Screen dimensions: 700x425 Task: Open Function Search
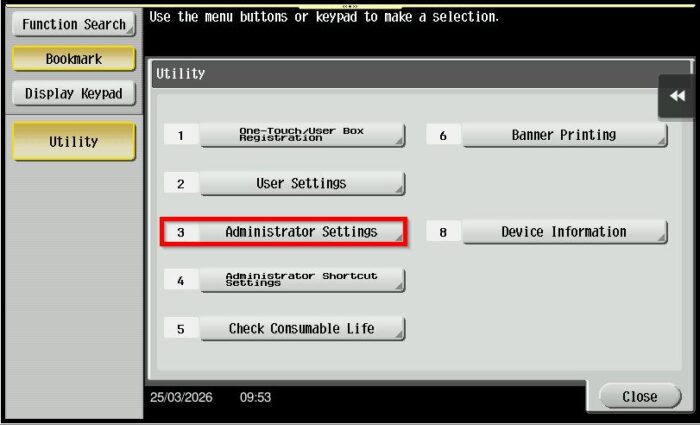click(74, 24)
